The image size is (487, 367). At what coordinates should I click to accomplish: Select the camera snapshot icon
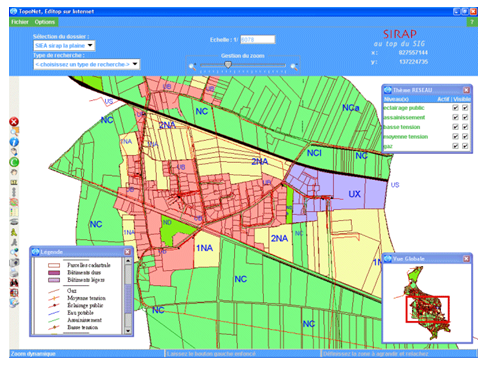point(14,262)
